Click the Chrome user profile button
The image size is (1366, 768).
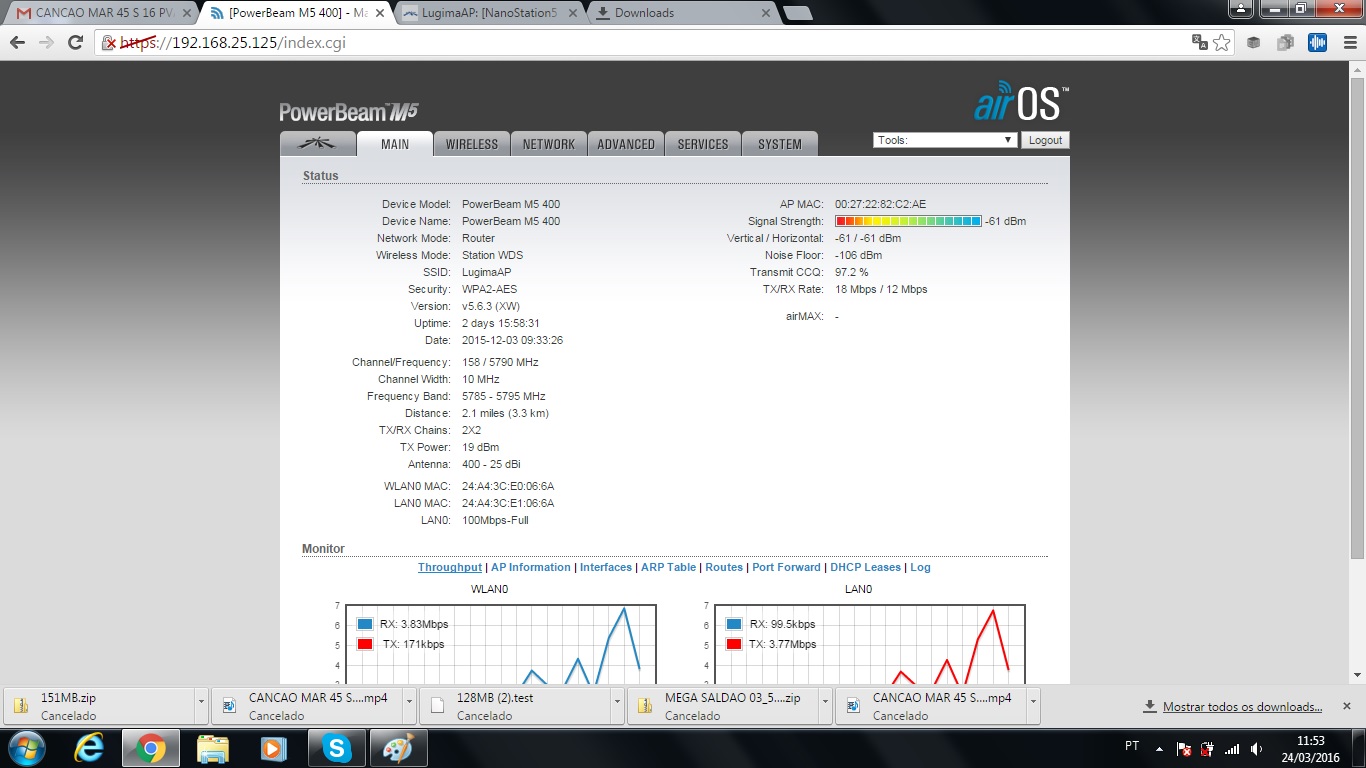pos(1240,8)
